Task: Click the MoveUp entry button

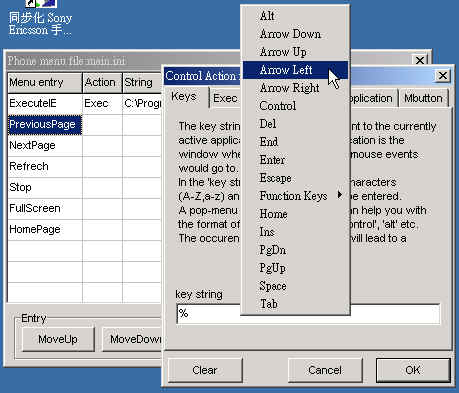Action: tap(58, 339)
